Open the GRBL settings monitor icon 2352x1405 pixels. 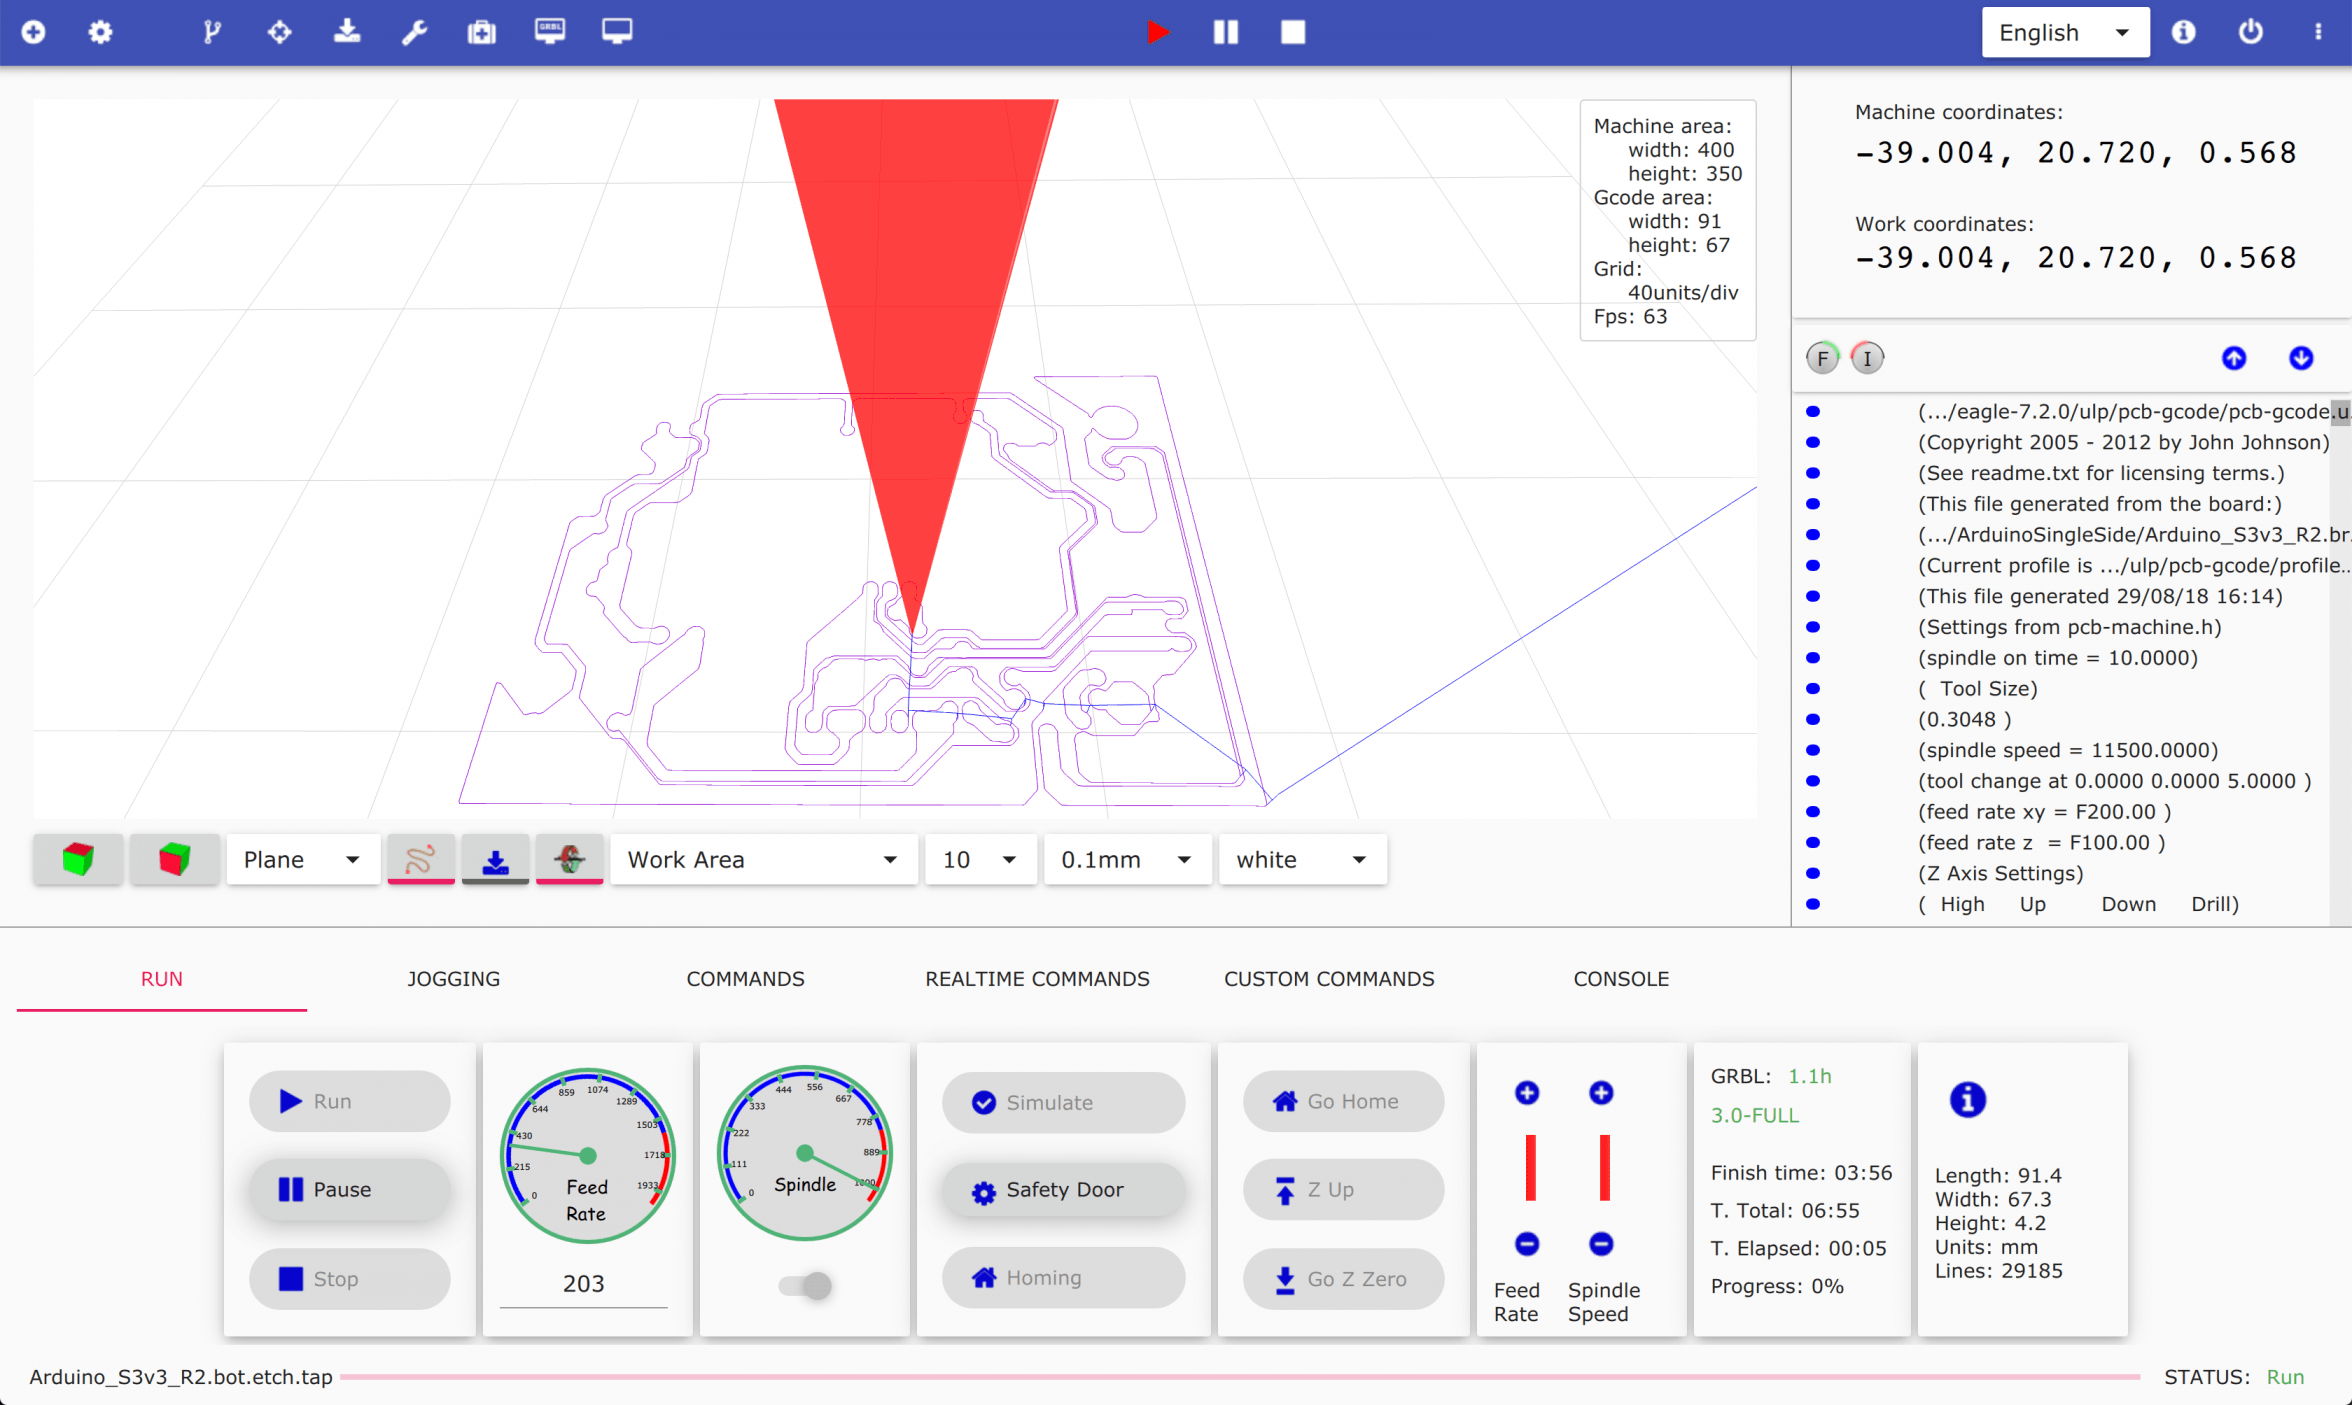click(549, 31)
